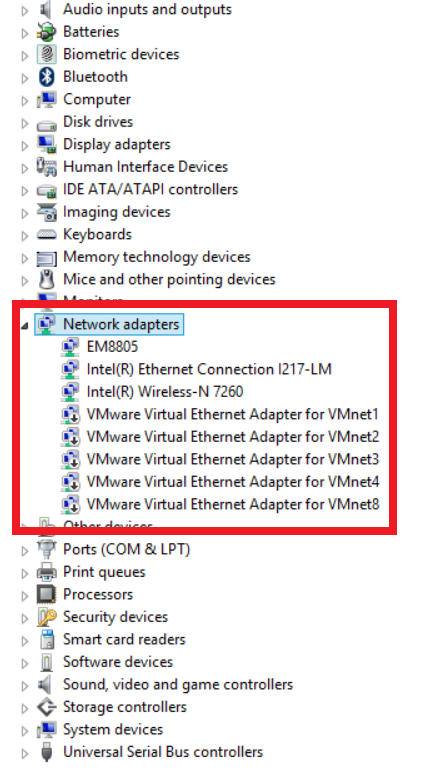
Task: Select VMware Virtual Ethernet Adapter for VMnet1
Action: coord(233,415)
